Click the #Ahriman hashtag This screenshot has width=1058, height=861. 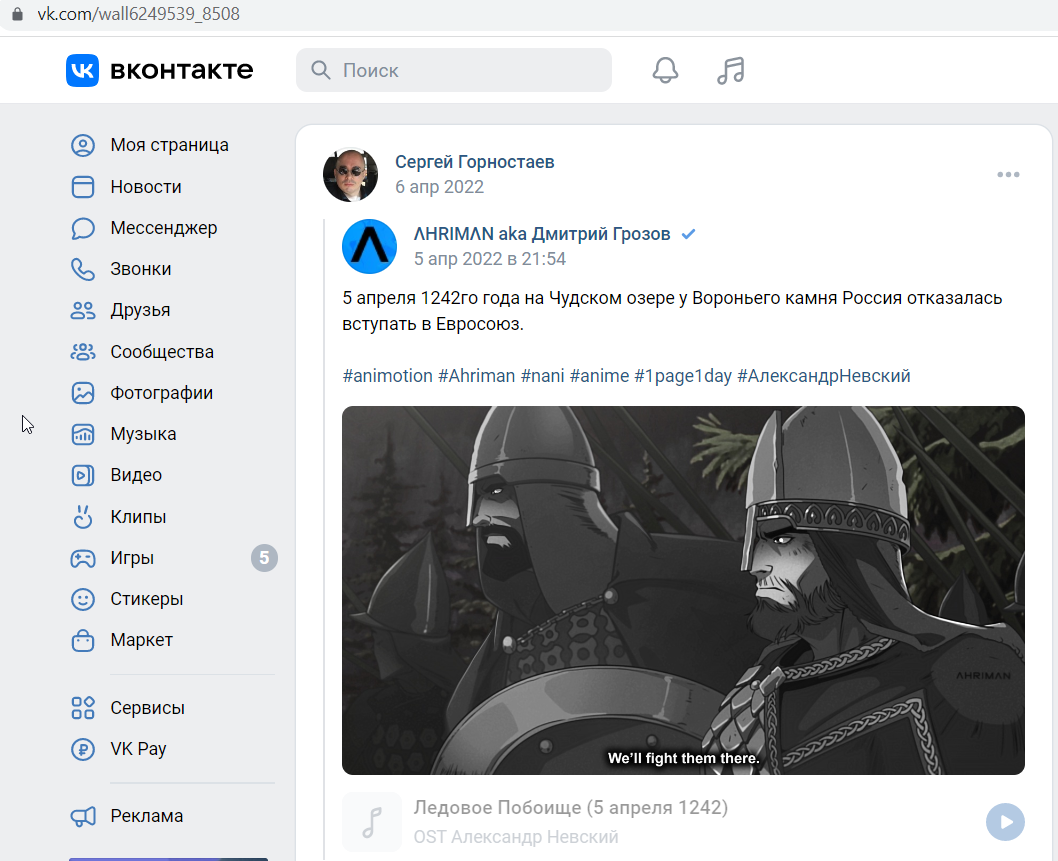coord(476,376)
